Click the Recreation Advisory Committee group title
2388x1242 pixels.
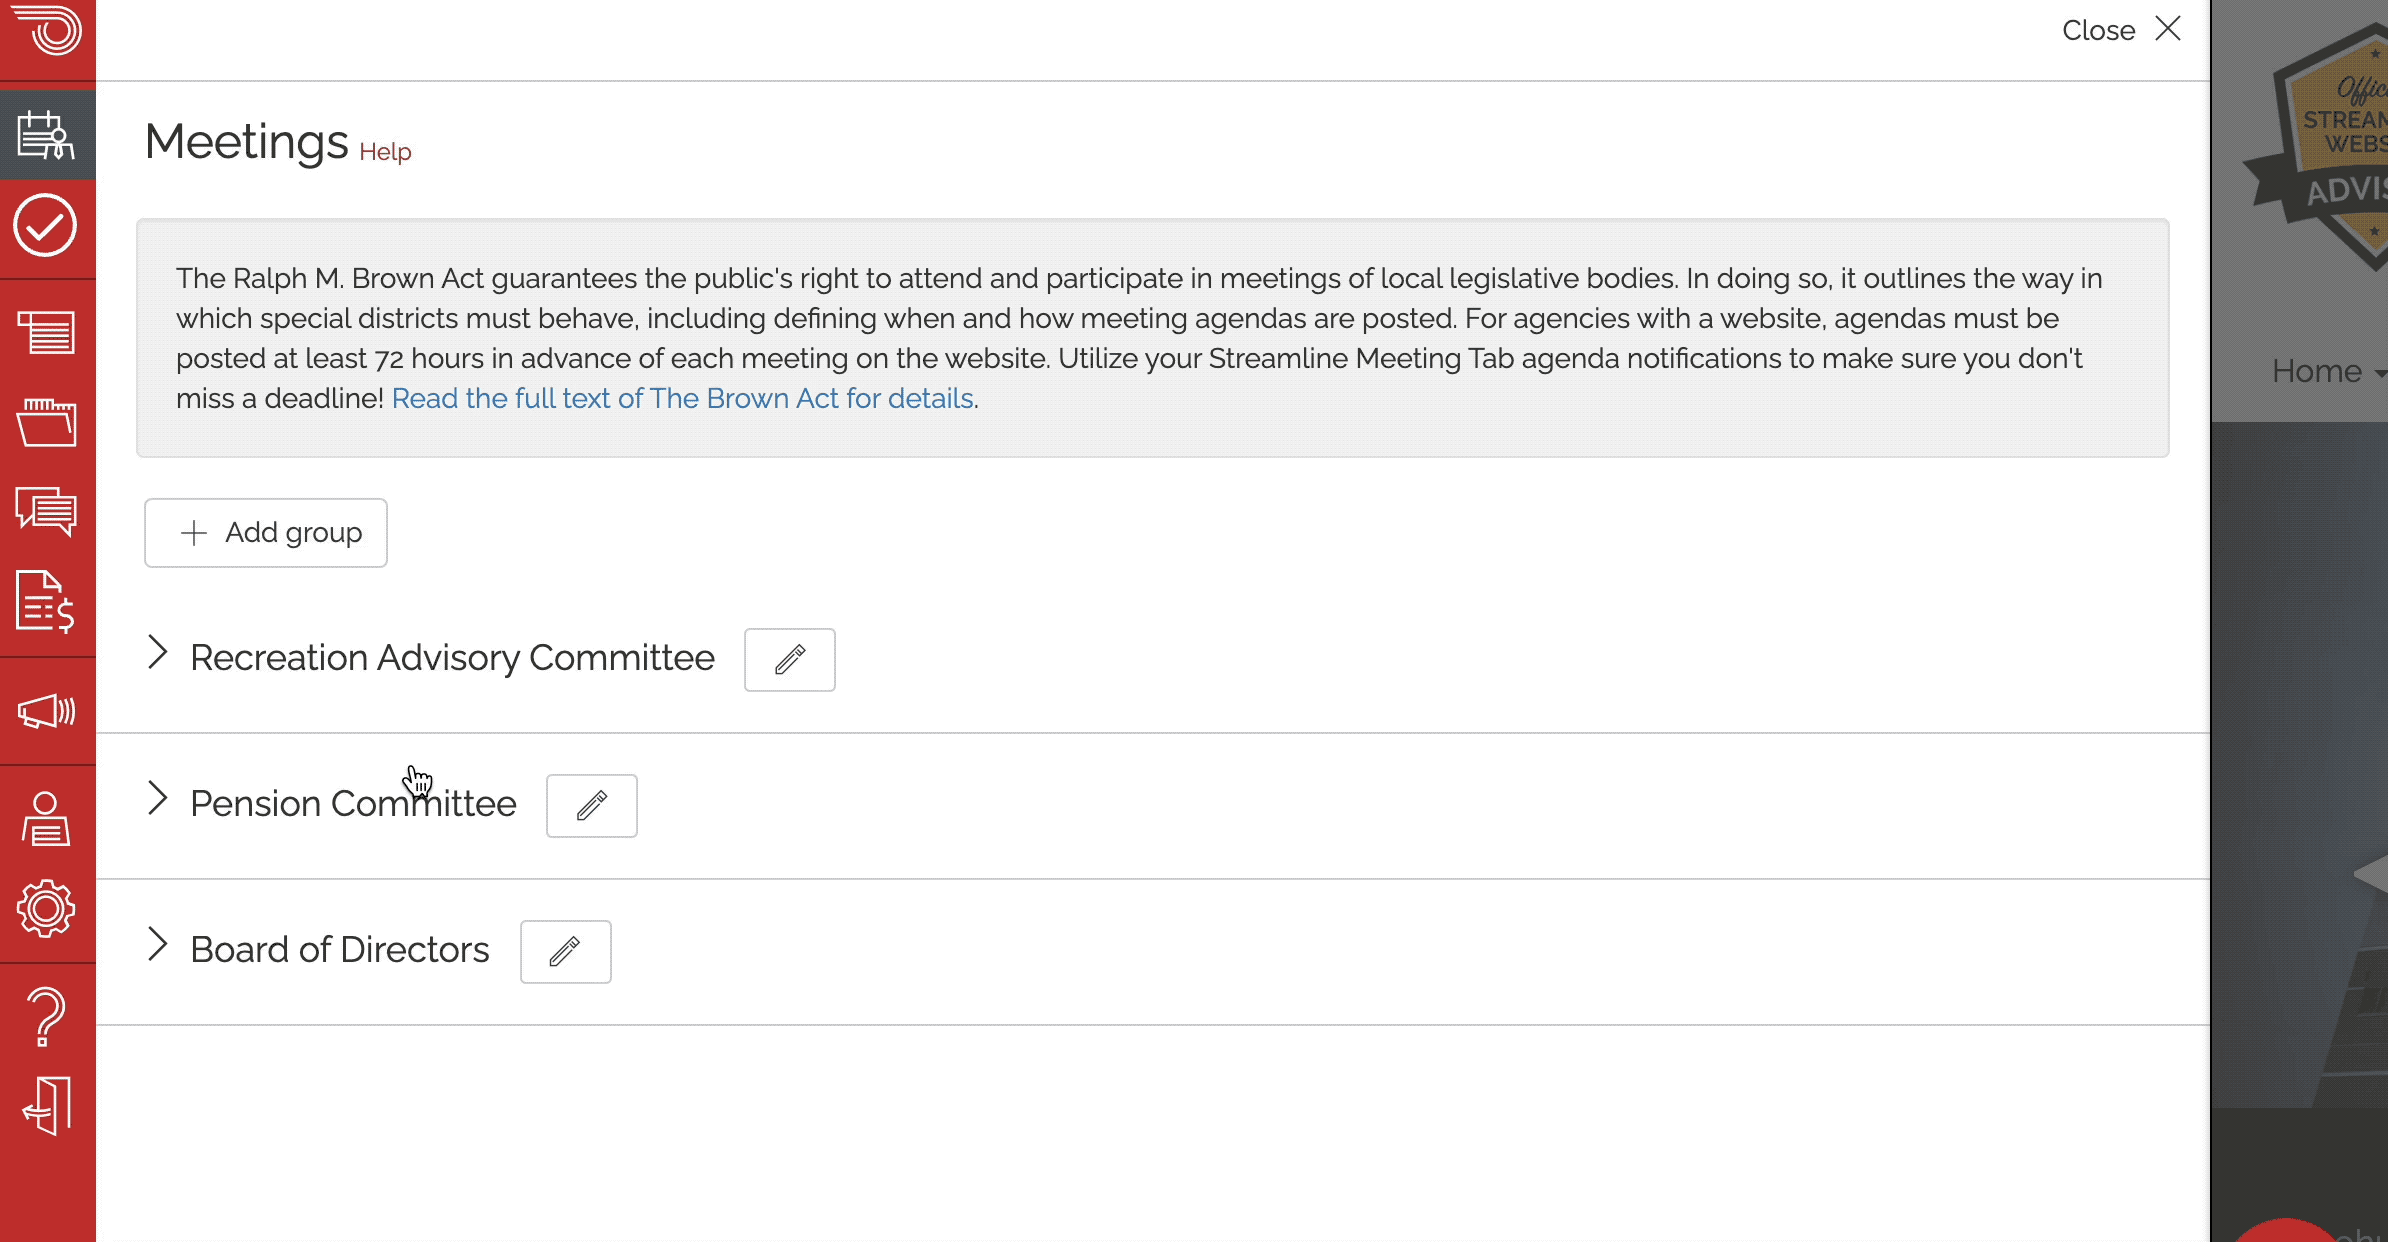tap(452, 658)
